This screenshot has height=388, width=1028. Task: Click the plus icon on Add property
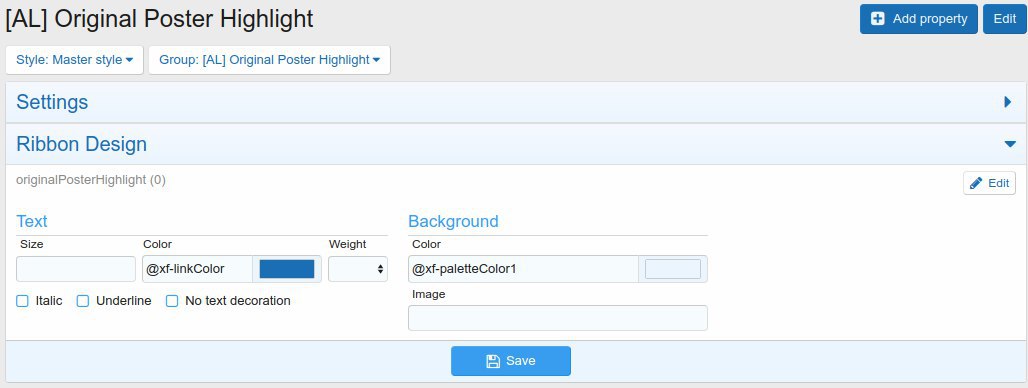[877, 19]
